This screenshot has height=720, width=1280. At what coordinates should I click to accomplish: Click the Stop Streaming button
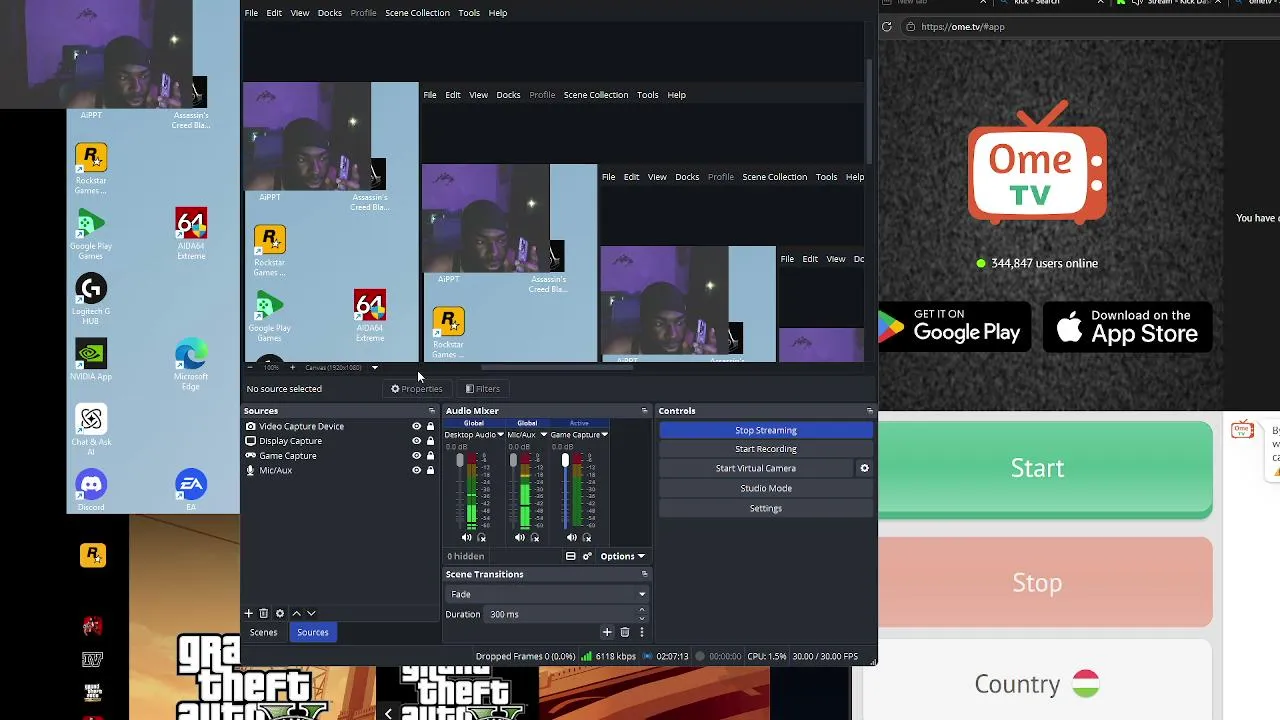click(766, 430)
